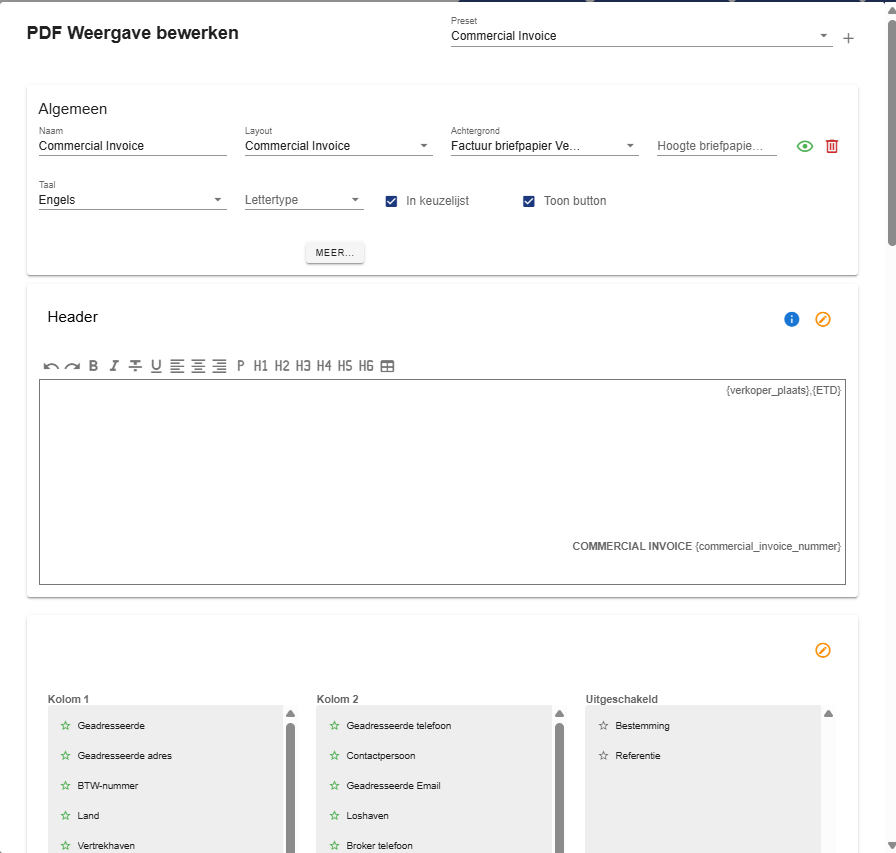Expand the Taal language dropdown
The height and width of the screenshot is (853, 896).
pos(132,200)
